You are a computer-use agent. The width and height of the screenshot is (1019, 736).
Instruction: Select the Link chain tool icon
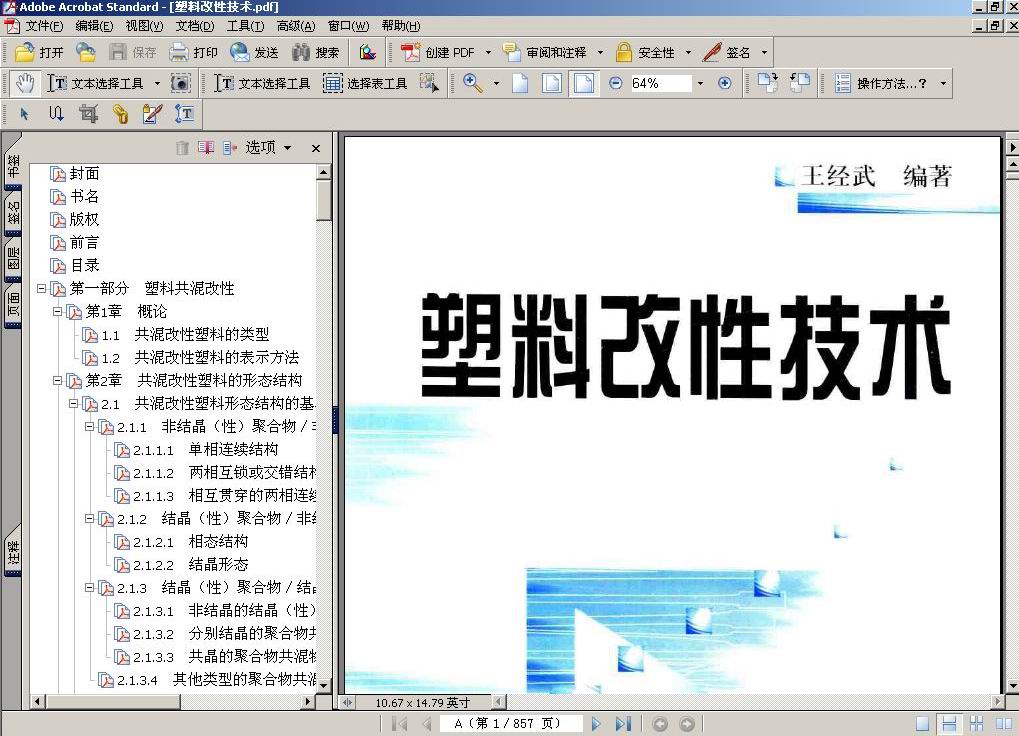click(120, 114)
